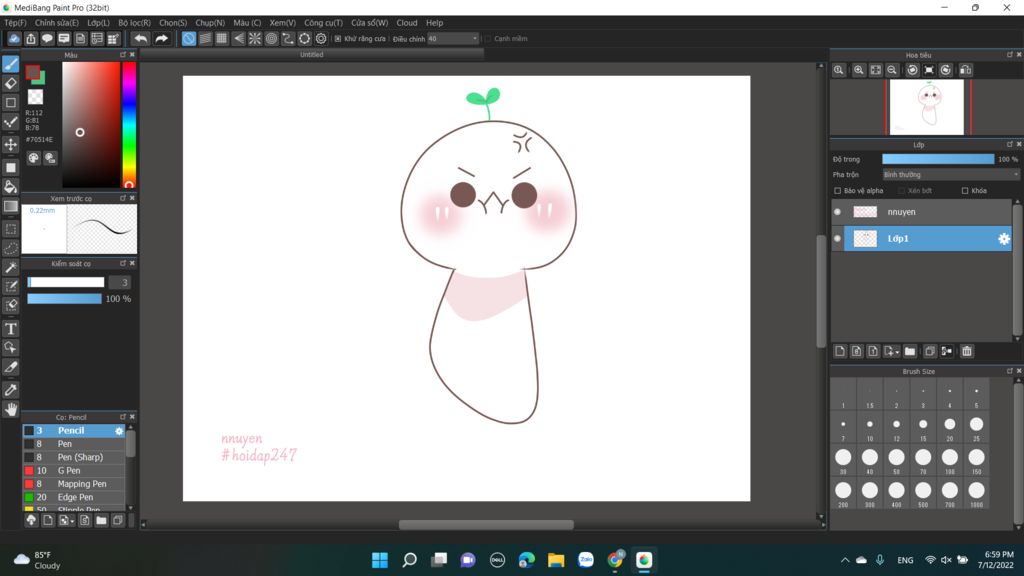The width and height of the screenshot is (1024, 576).
Task: Select the Gradient tool
Action: click(x=10, y=206)
